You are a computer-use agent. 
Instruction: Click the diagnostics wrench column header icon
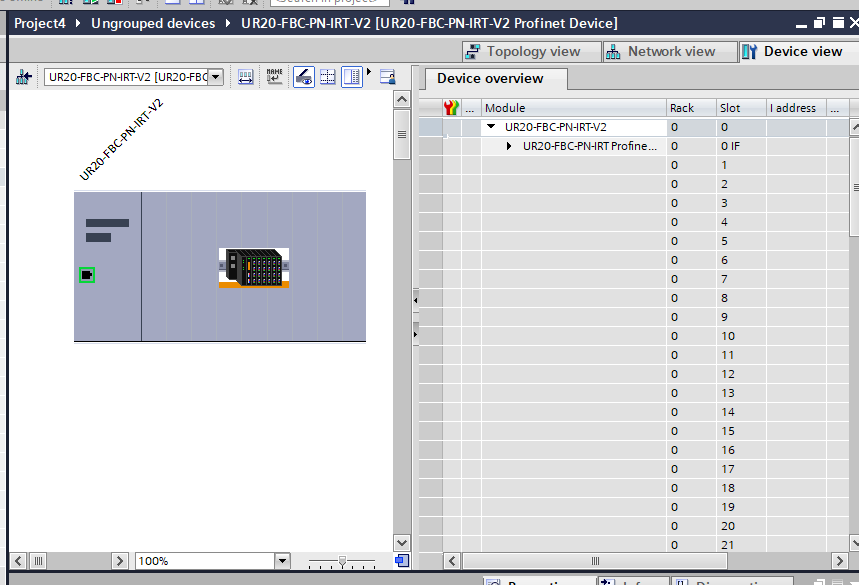tap(451, 107)
